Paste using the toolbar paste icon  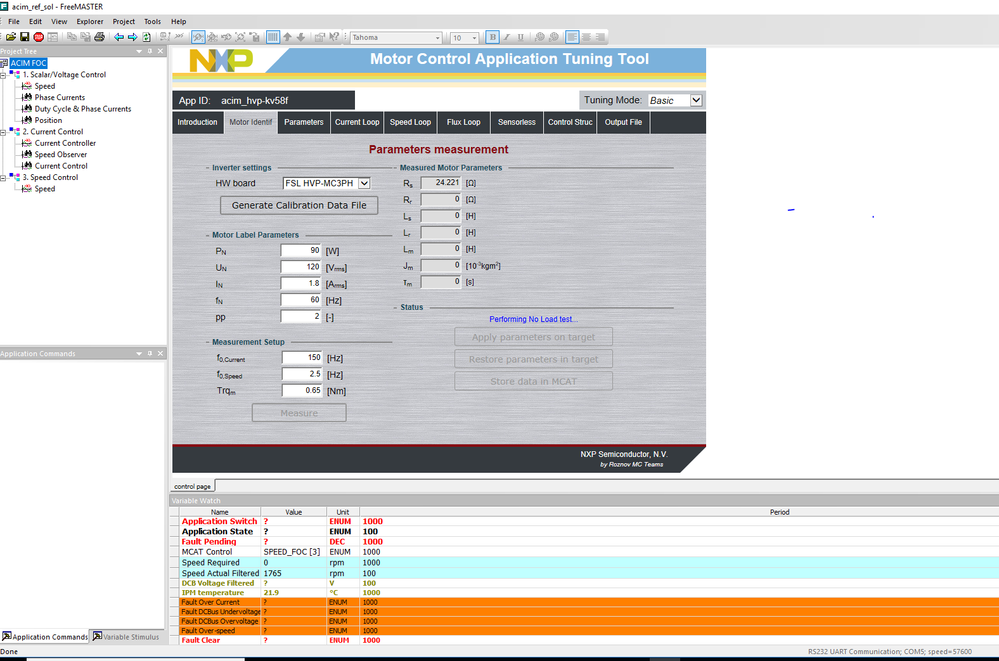click(85, 37)
